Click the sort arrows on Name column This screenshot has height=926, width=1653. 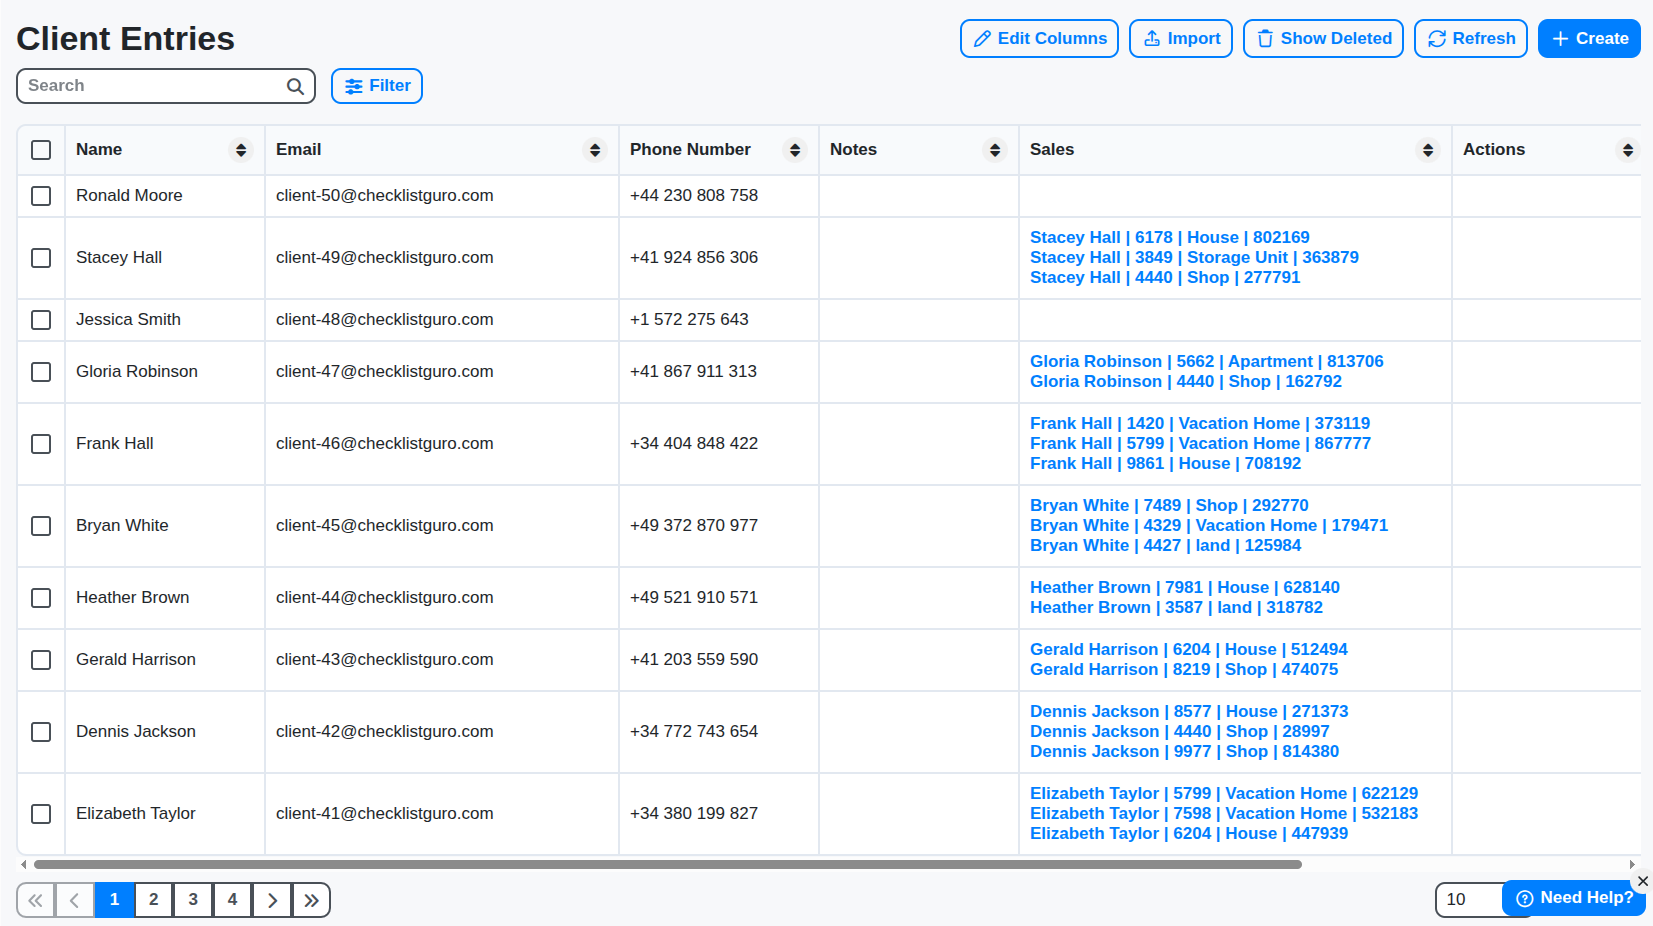pyautogui.click(x=241, y=149)
